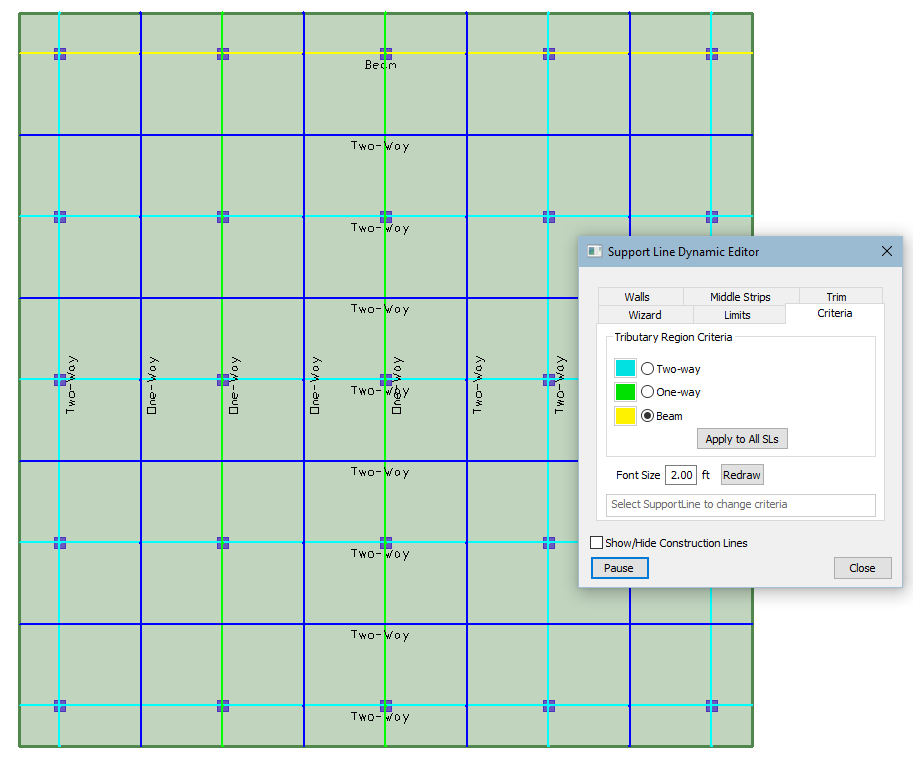Click the Font Size input field
This screenshot has width=913, height=768.
(680, 475)
